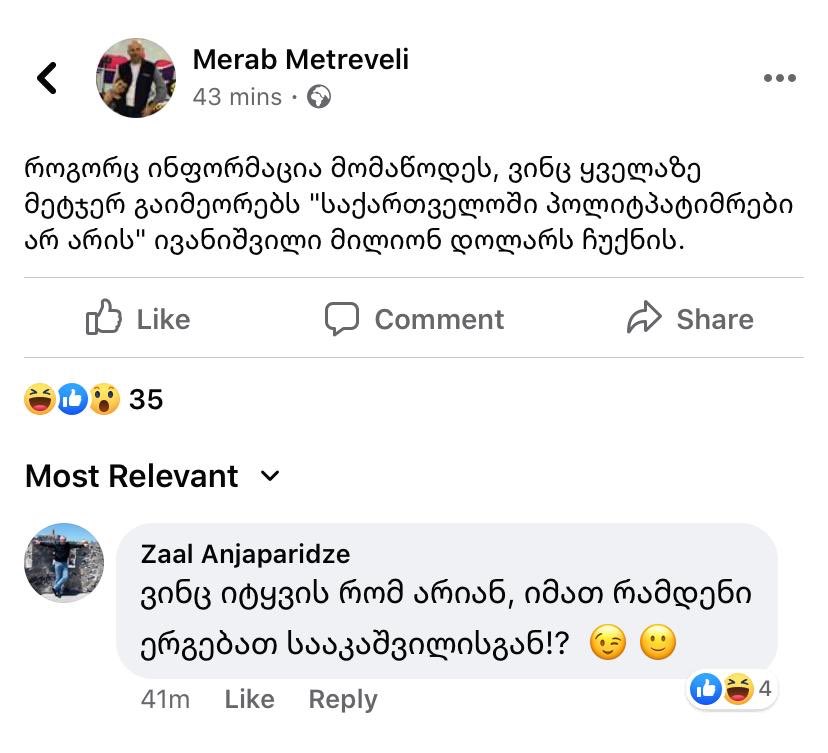Click the wow reaction emoji under post
Screen dimensions: 828x753
[x=104, y=400]
